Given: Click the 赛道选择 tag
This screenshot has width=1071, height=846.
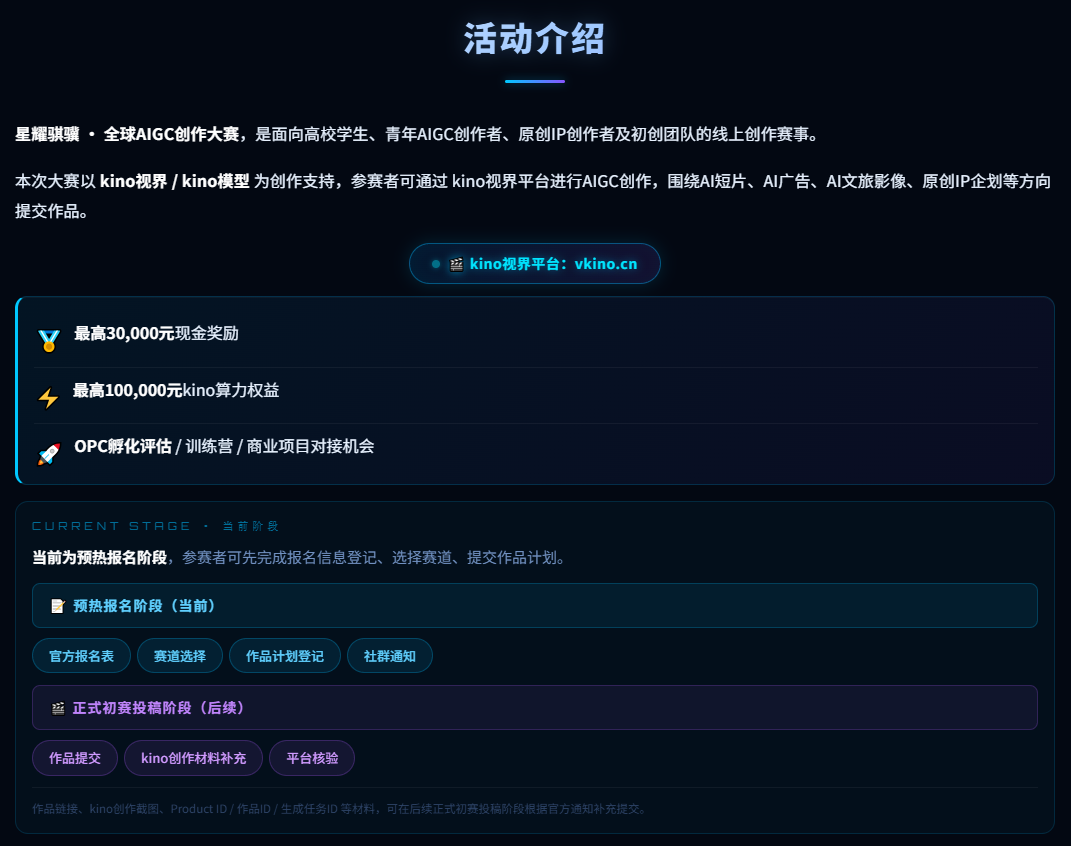Looking at the screenshot, I should click(x=180, y=656).
